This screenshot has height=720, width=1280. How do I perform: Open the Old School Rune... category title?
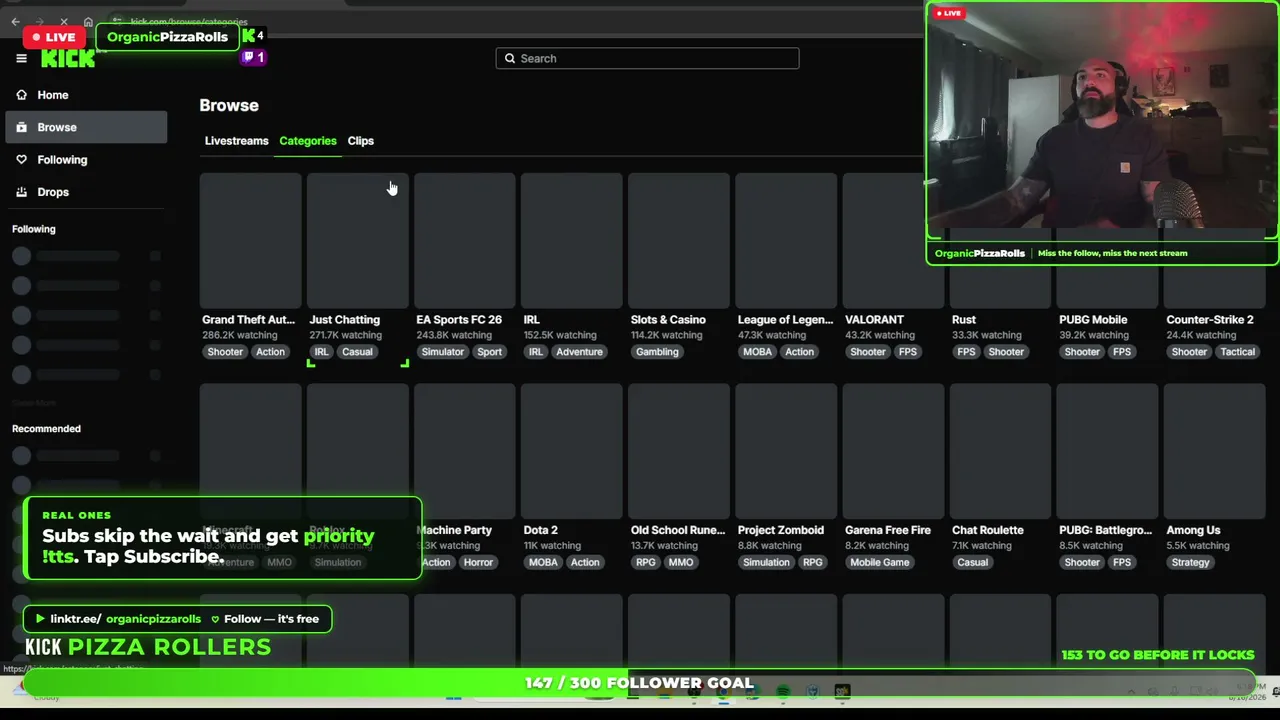(x=678, y=530)
